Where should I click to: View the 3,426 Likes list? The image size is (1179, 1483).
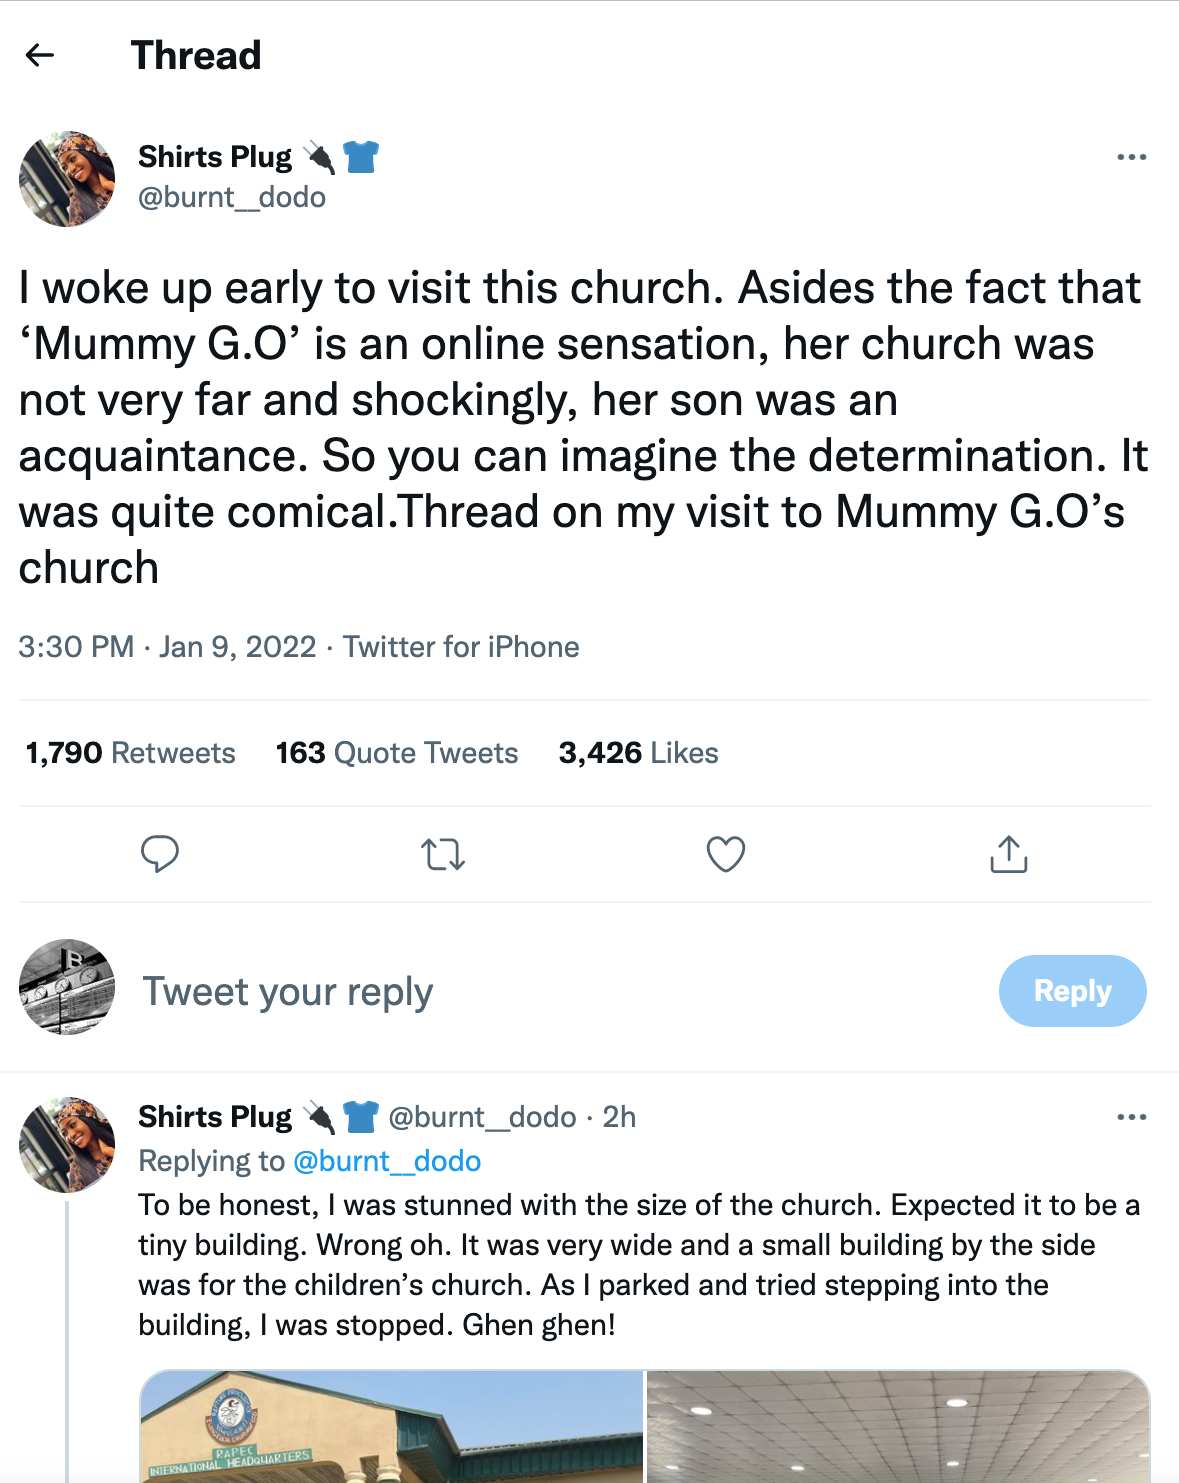[638, 753]
